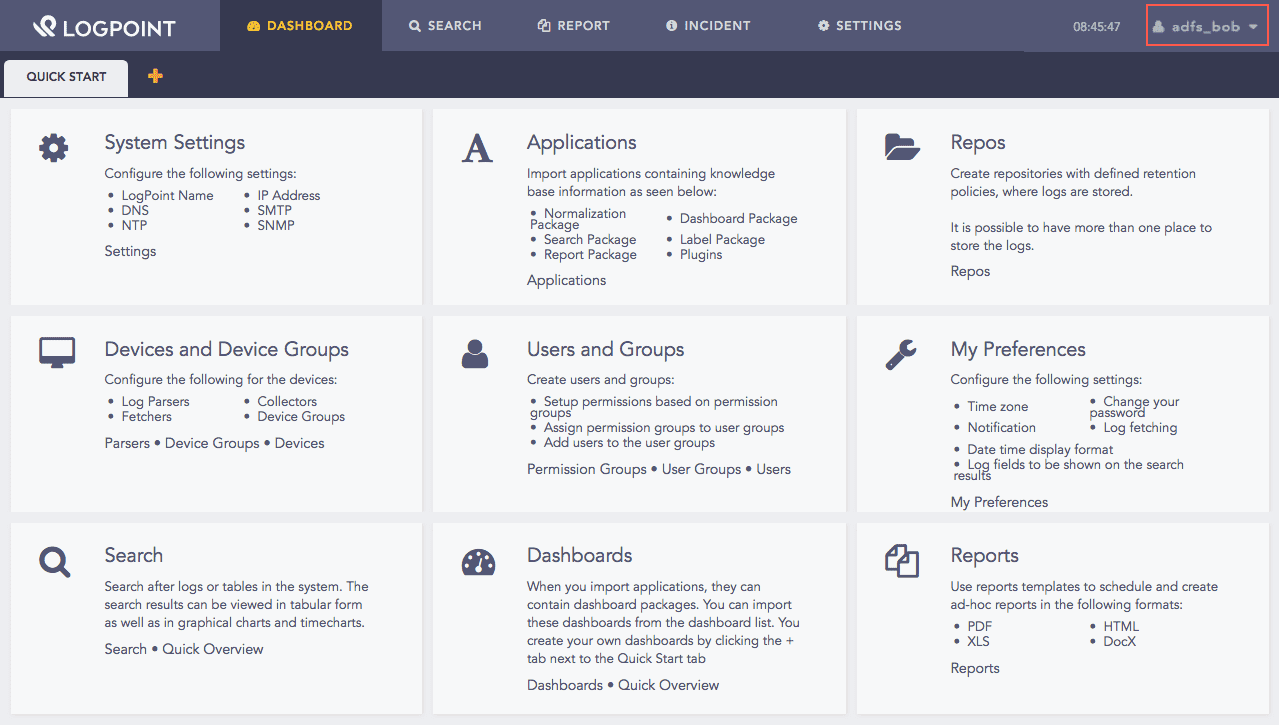The width and height of the screenshot is (1279, 725).
Task: Click the Repos open folder icon
Action: [902, 147]
